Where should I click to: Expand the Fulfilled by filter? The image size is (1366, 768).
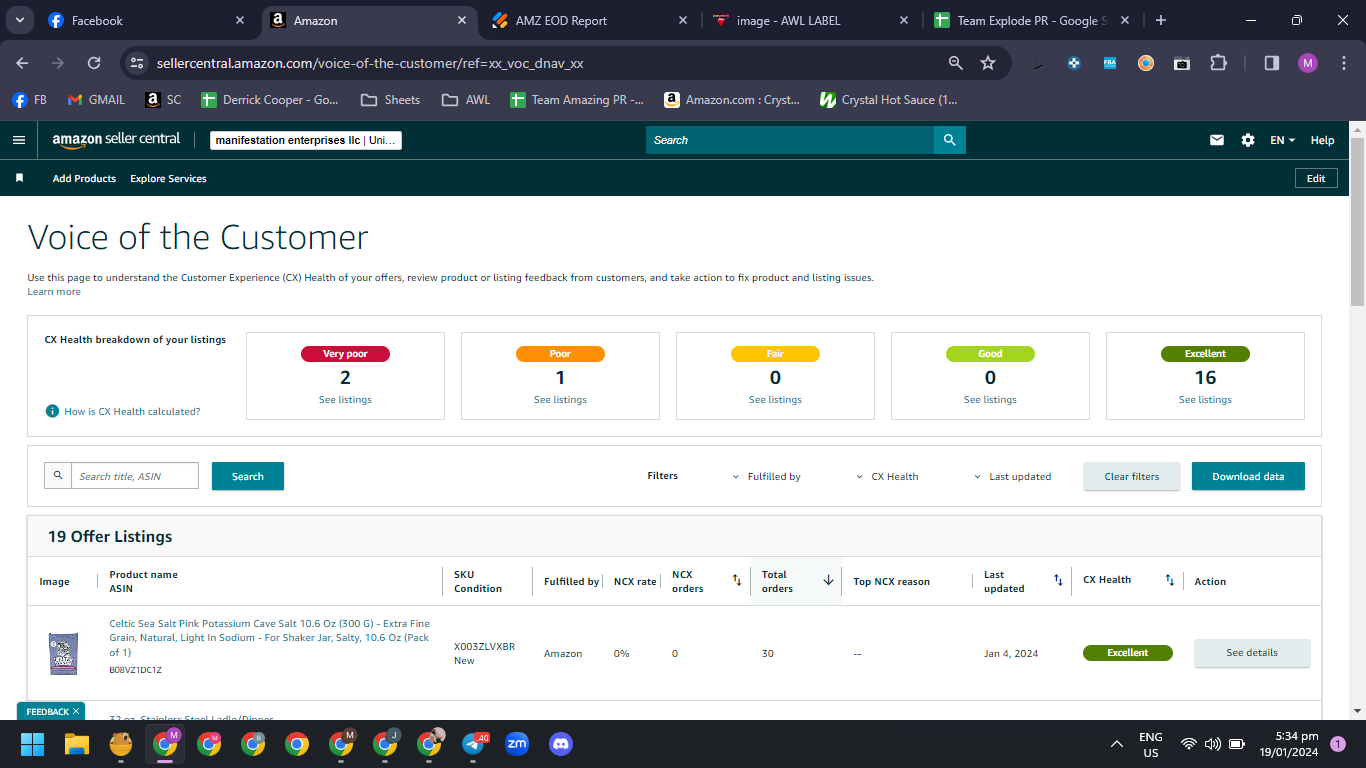767,477
